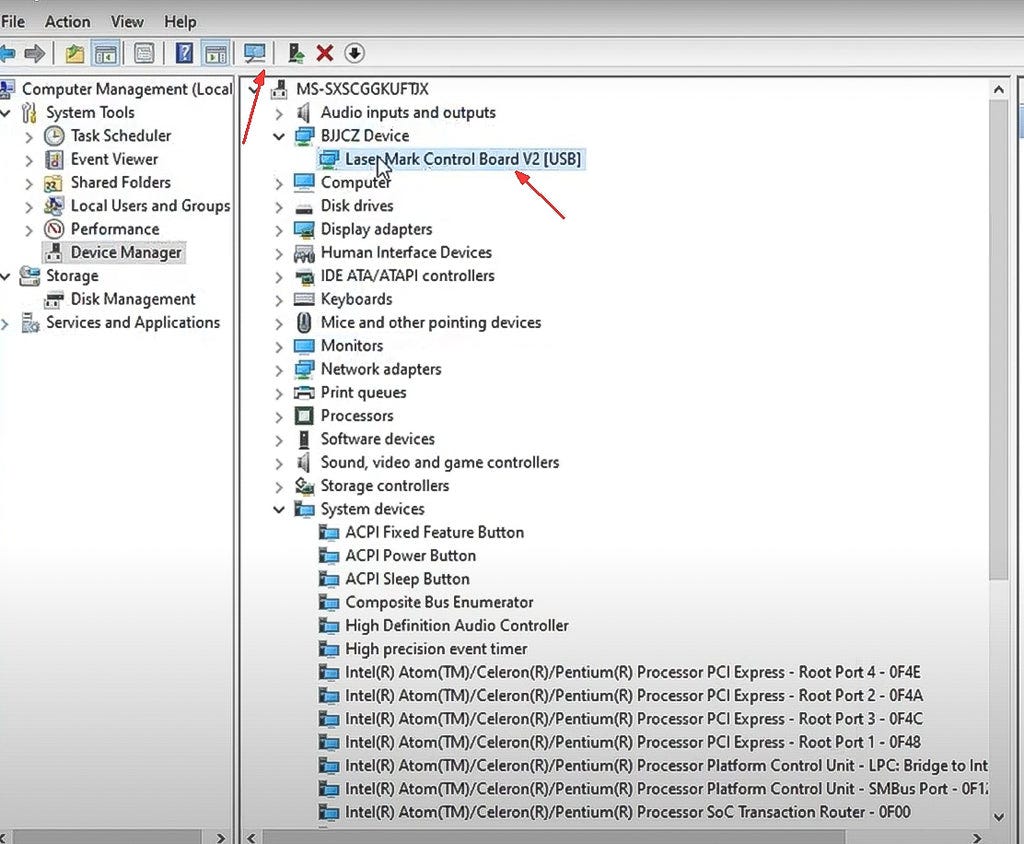Select Computer Management (Local) root

127,89
